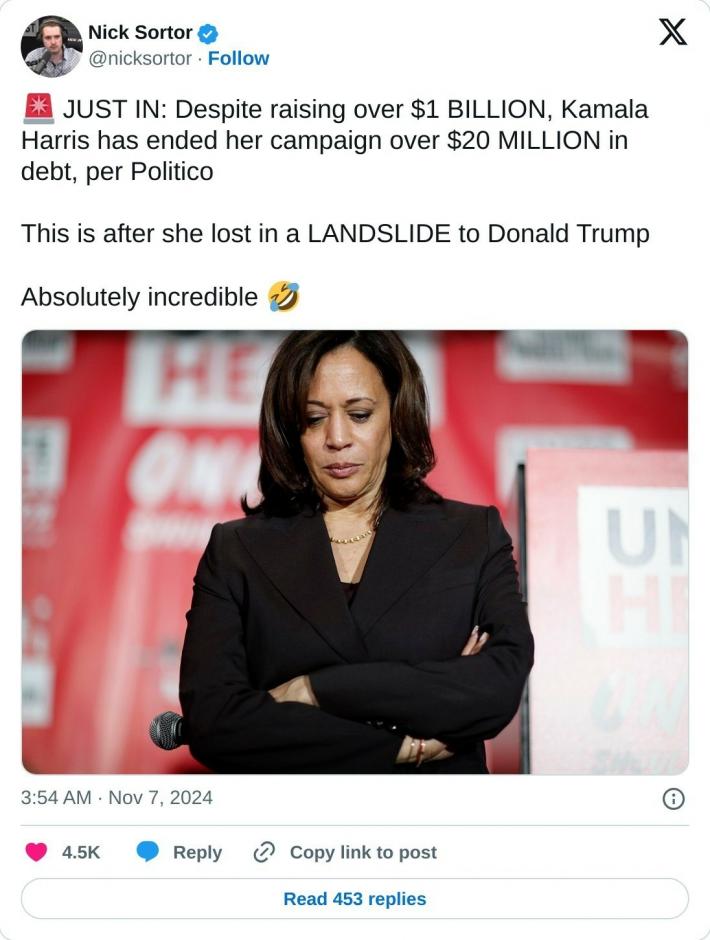Click the chain link copy icon
710x940 pixels.
point(264,852)
